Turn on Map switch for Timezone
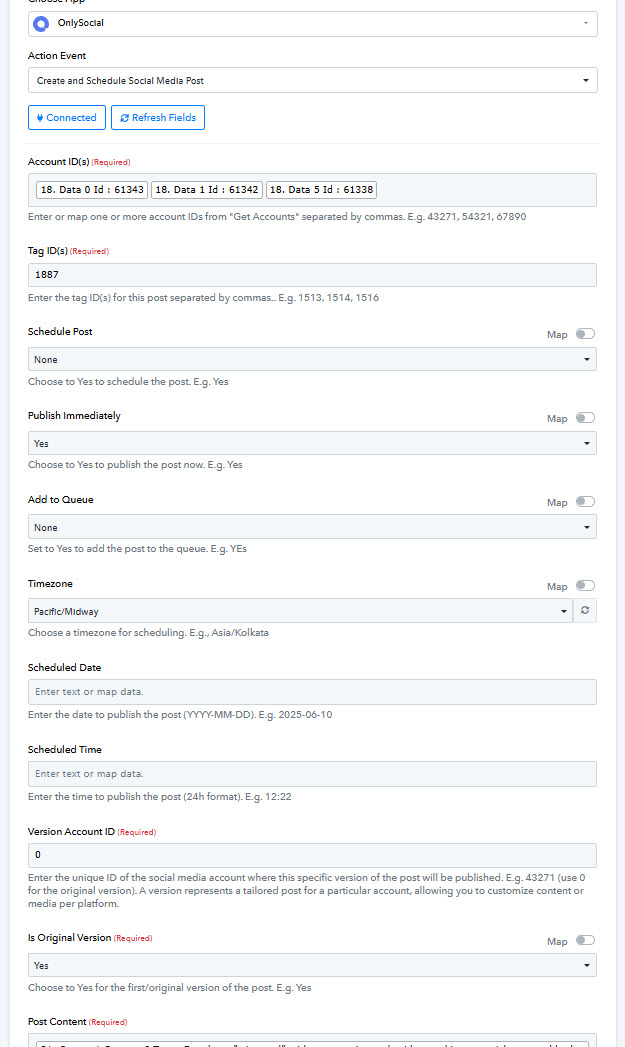This screenshot has width=625, height=1047. point(585,586)
